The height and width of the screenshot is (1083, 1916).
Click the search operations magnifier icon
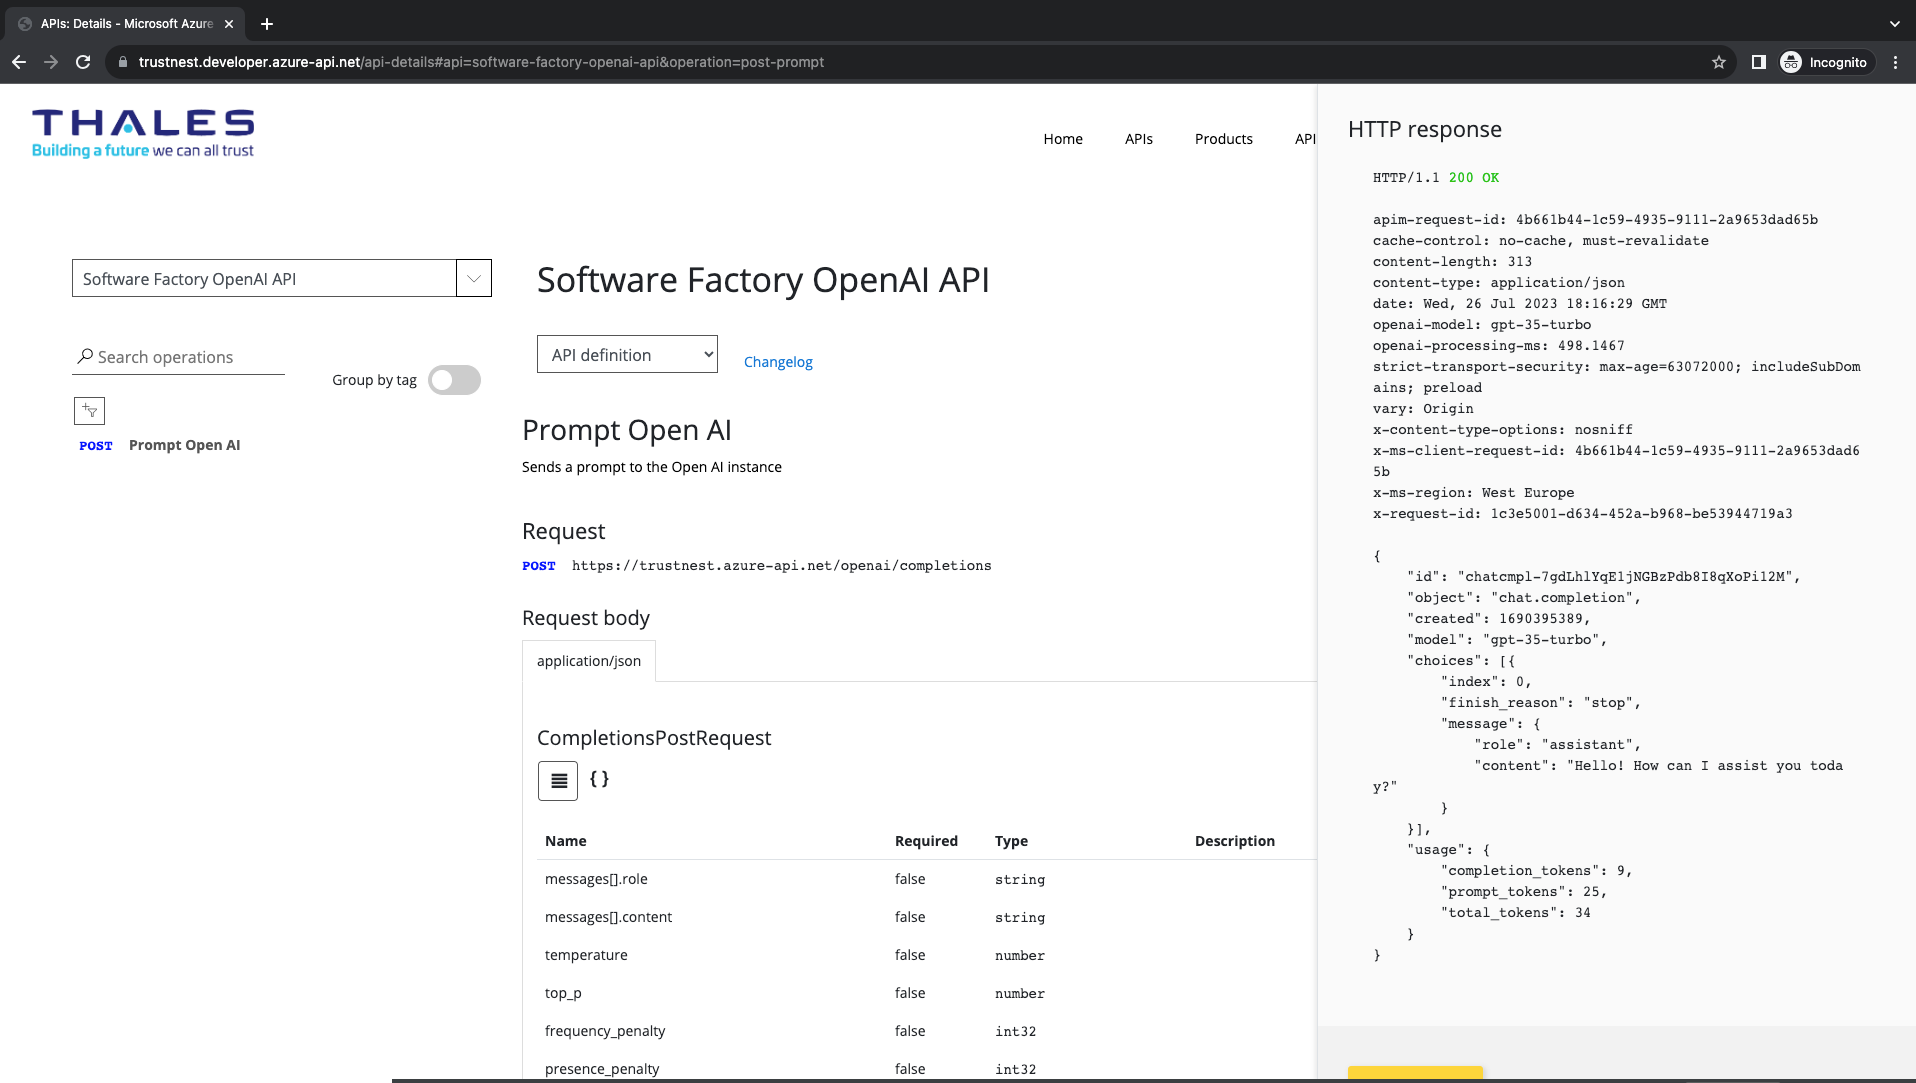86,356
